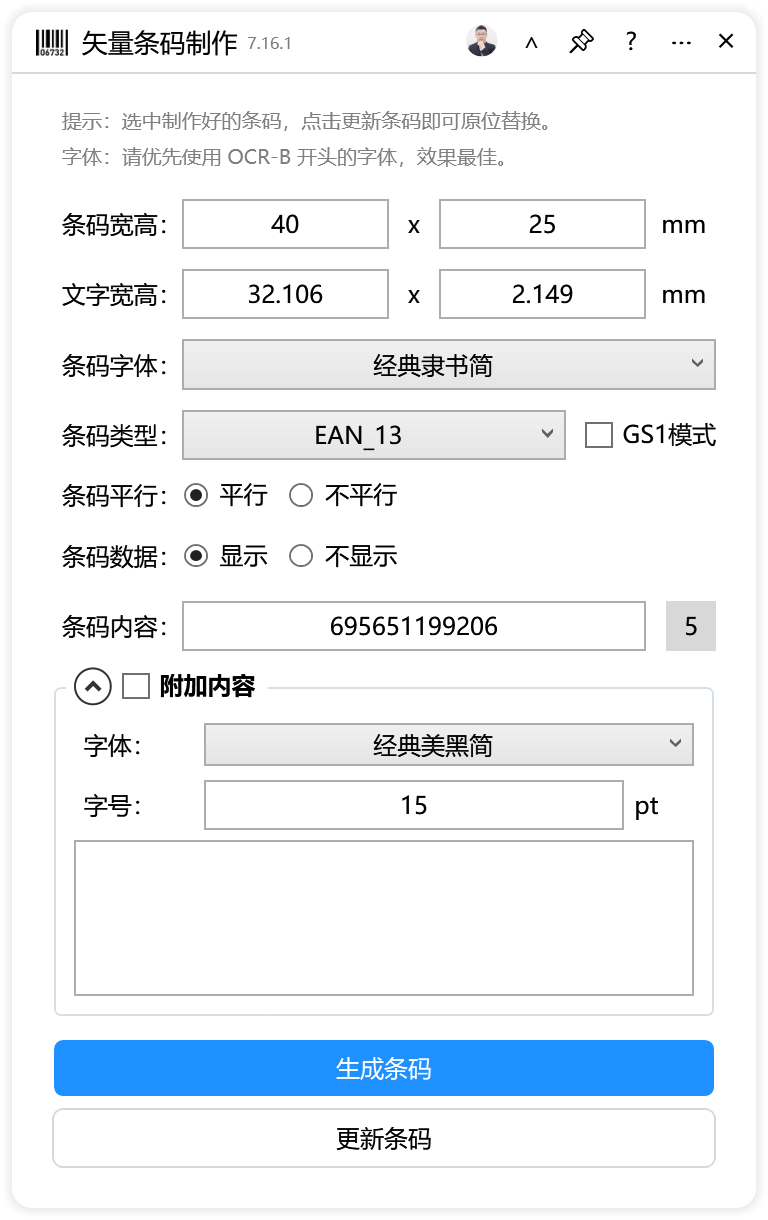768x1220 pixels.
Task: Click the 条码宽高 label
Action: point(114,224)
